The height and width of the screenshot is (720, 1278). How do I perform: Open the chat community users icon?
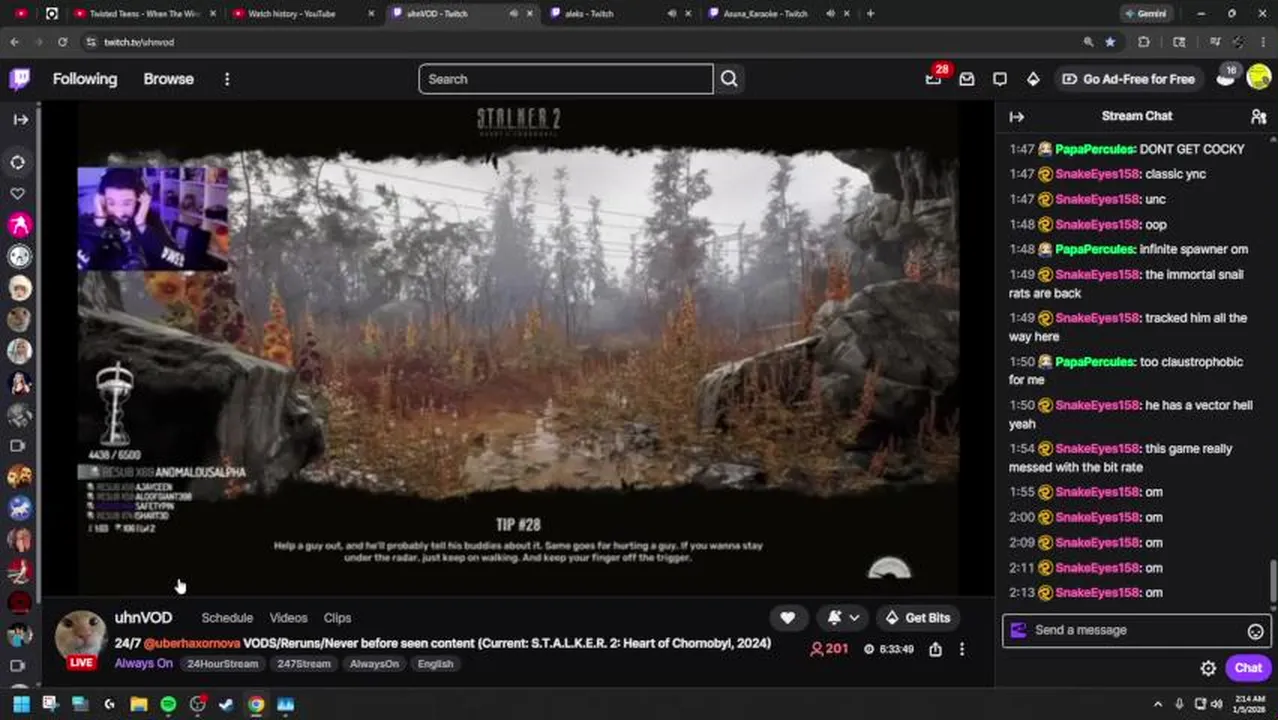click(1259, 116)
